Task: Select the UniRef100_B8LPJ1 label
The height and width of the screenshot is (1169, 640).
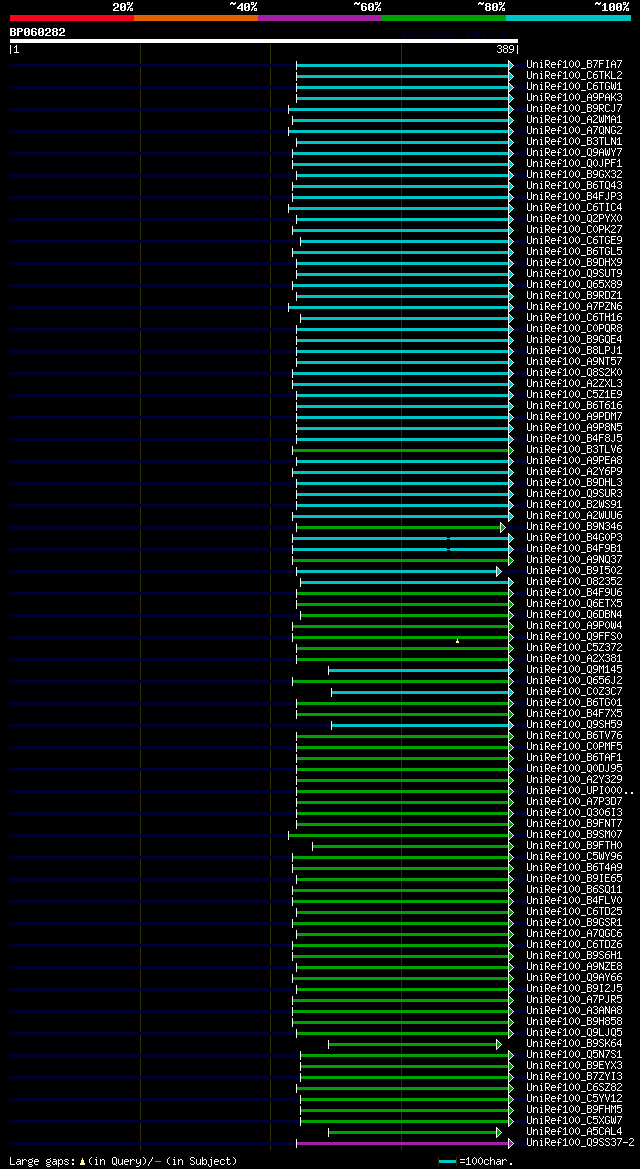Action: click(x=574, y=350)
